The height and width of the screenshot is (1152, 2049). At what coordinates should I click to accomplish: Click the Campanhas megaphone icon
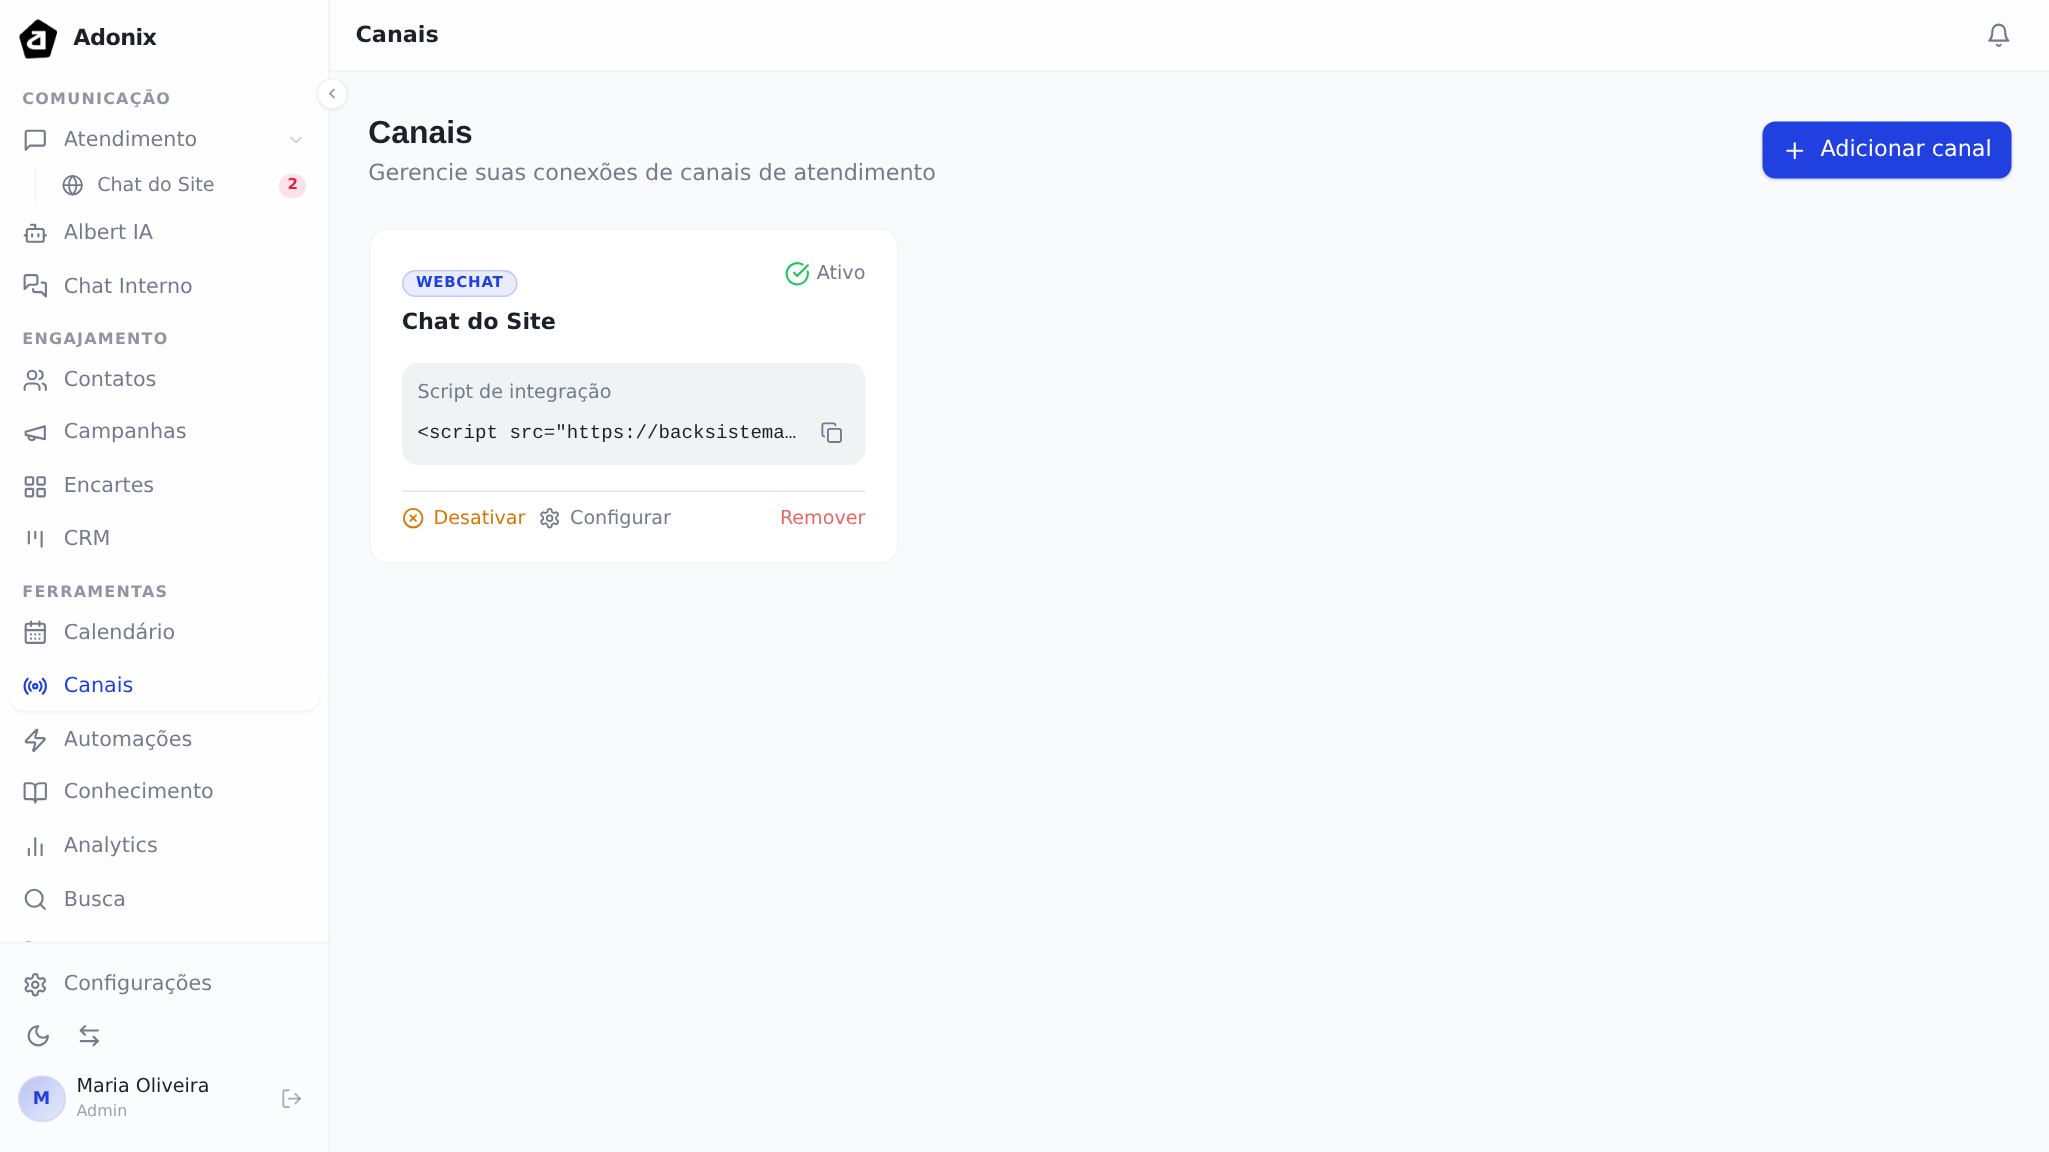tap(35, 432)
